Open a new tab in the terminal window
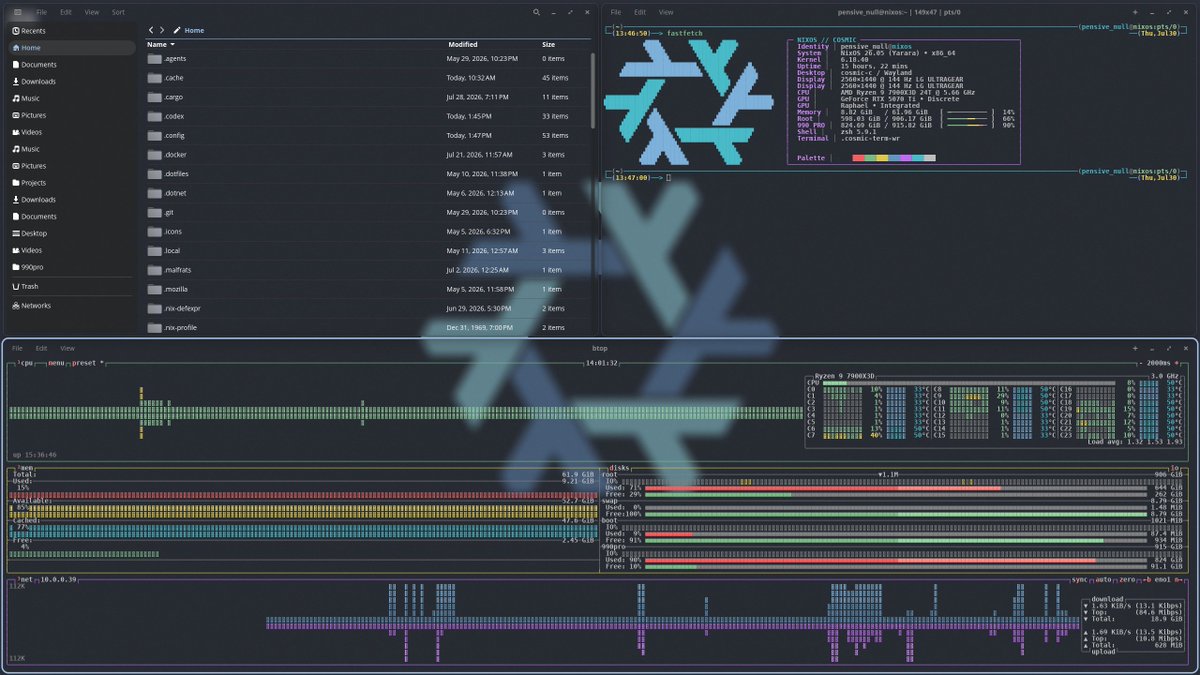 [x=1134, y=12]
